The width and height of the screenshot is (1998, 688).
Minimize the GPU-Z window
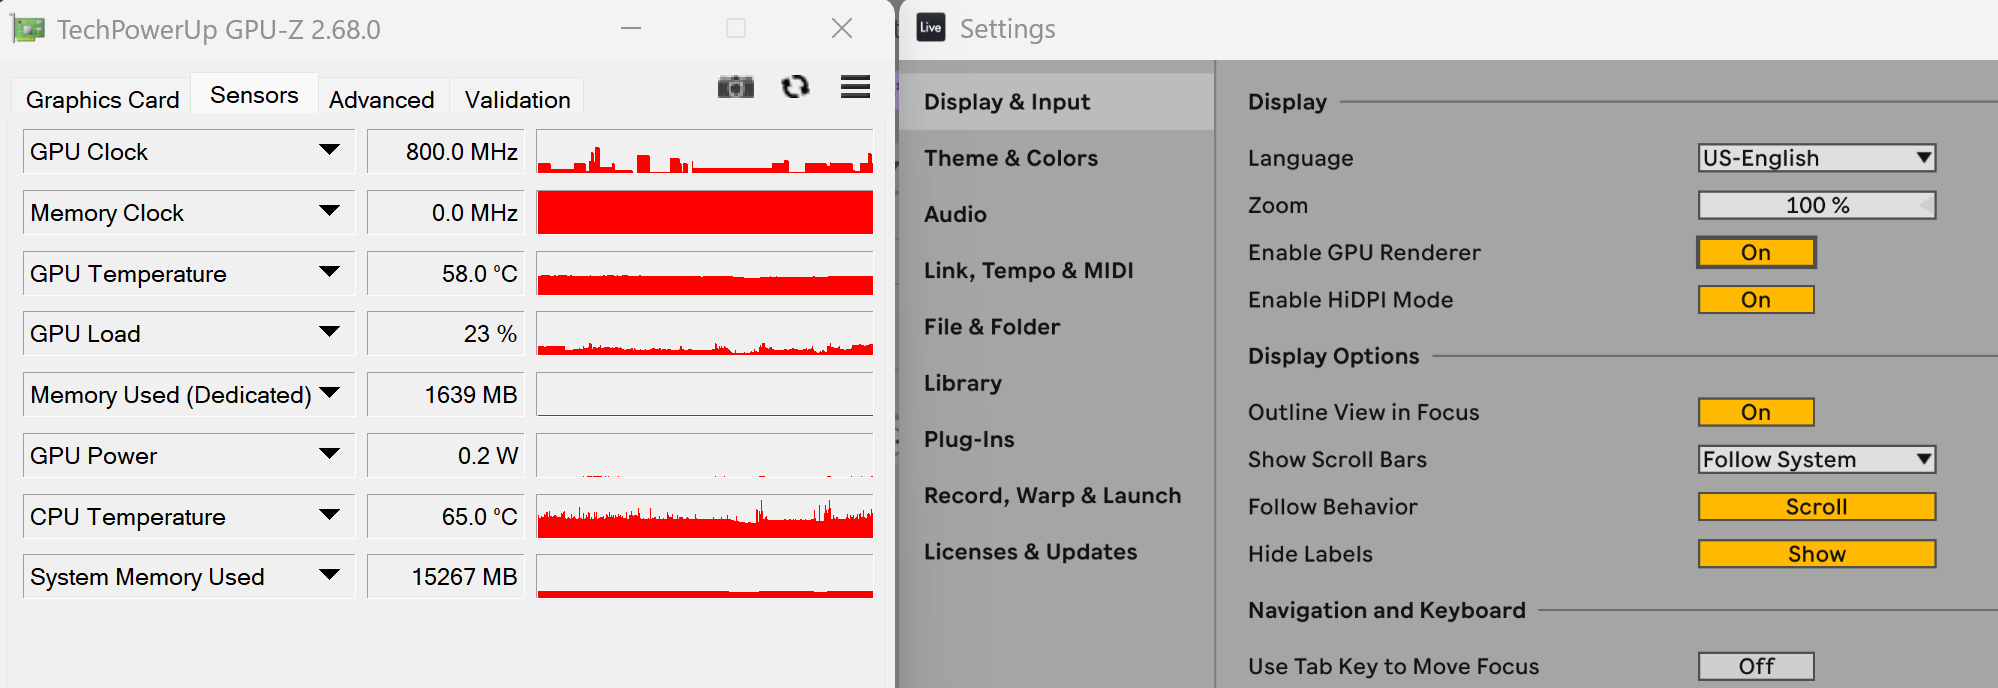[631, 29]
